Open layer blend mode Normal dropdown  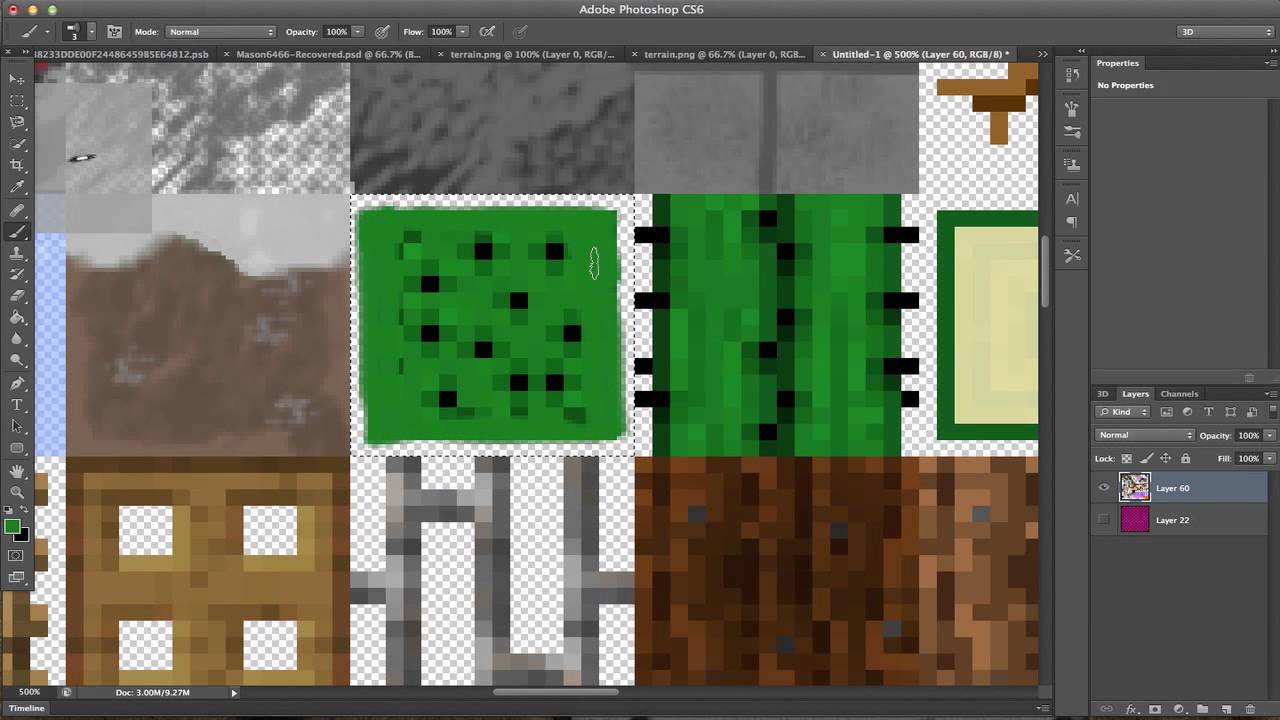(1145, 435)
